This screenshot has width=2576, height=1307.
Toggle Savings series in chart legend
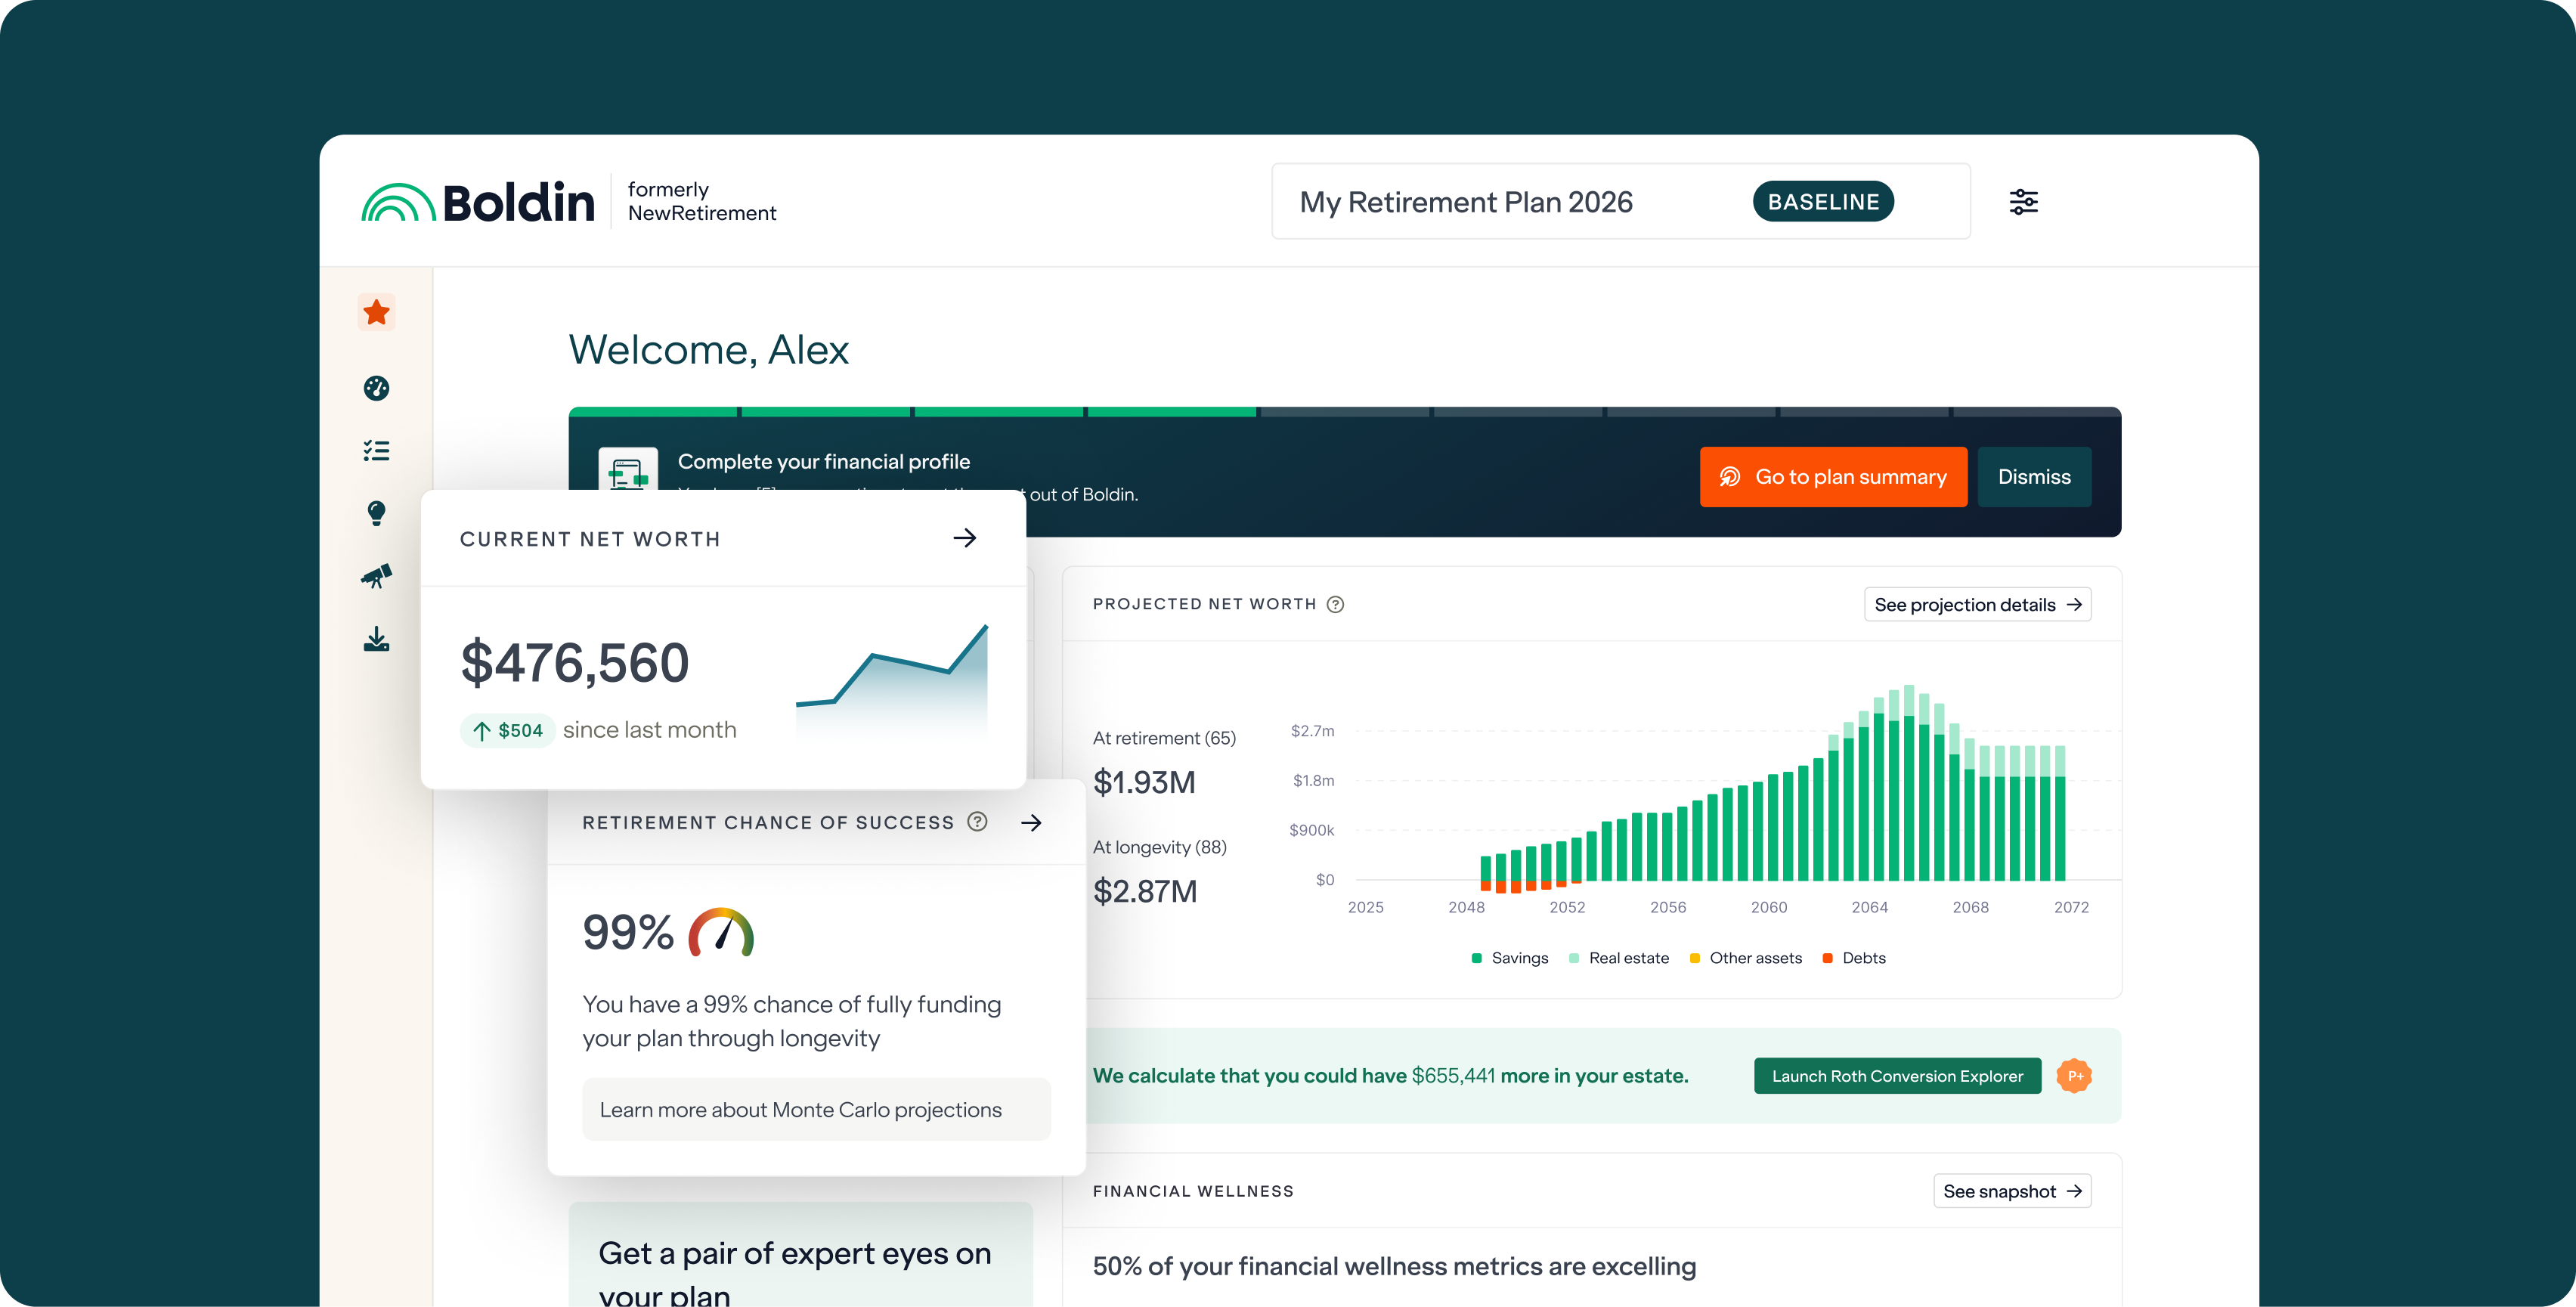tap(1509, 958)
